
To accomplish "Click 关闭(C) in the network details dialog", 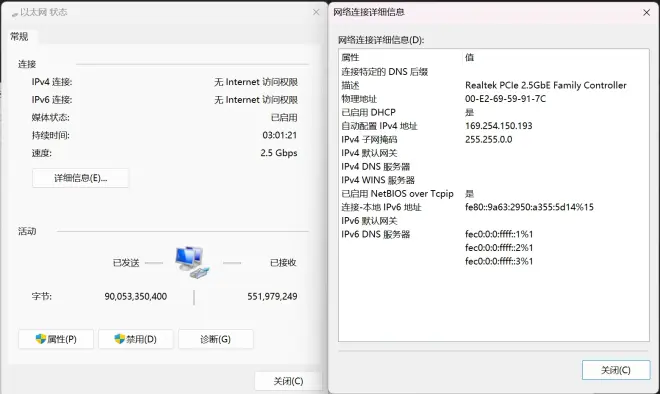I will (616, 370).
